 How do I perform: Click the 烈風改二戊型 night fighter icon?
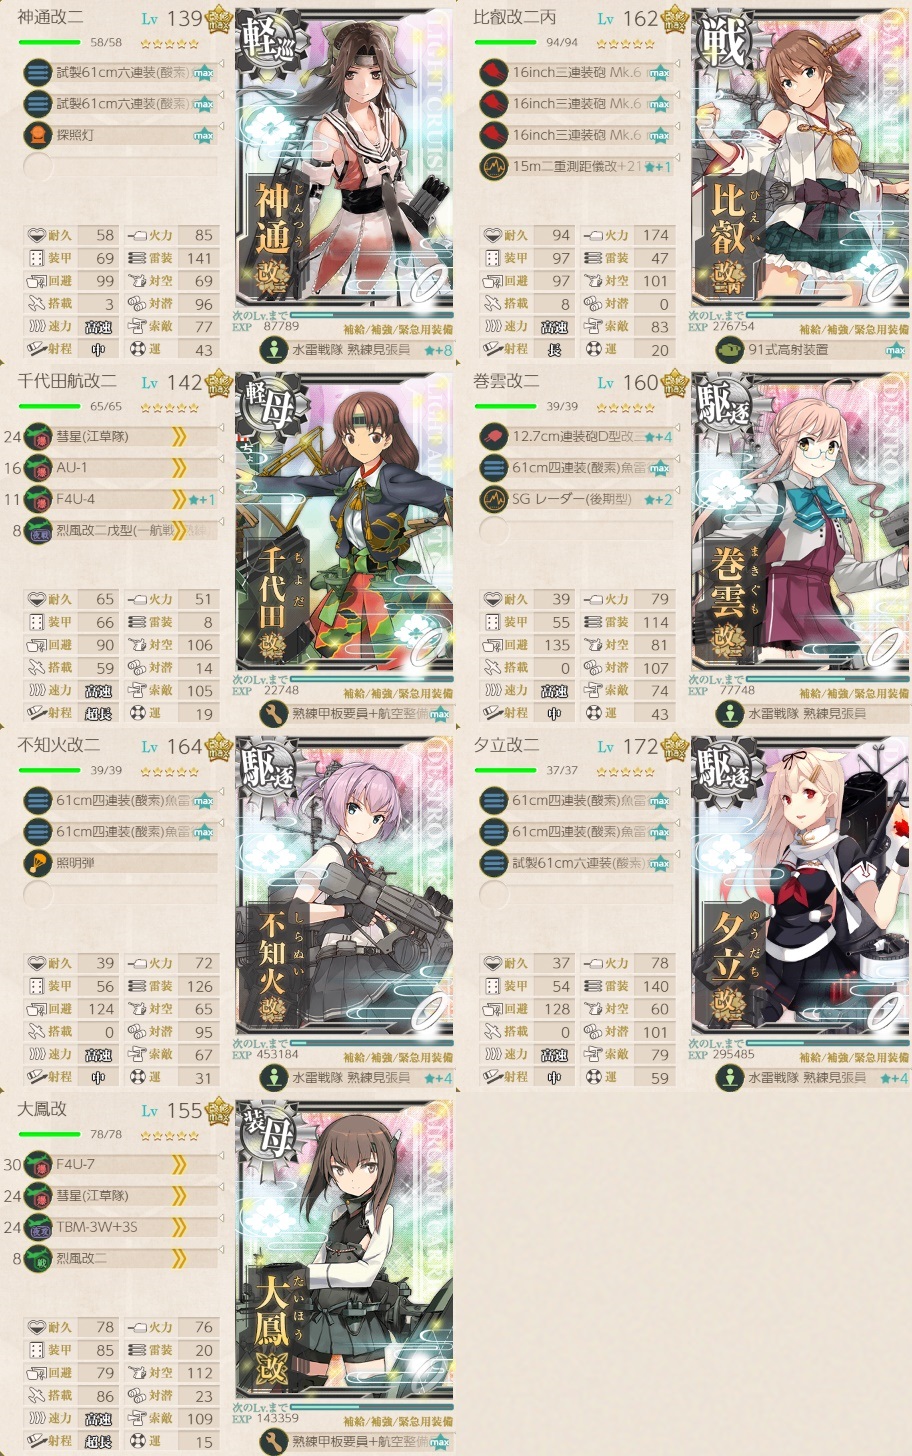[39, 530]
